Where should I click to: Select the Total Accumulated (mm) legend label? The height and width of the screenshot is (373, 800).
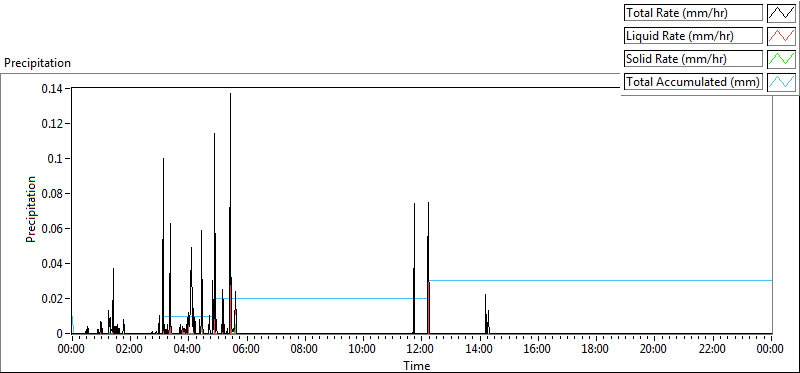693,82
